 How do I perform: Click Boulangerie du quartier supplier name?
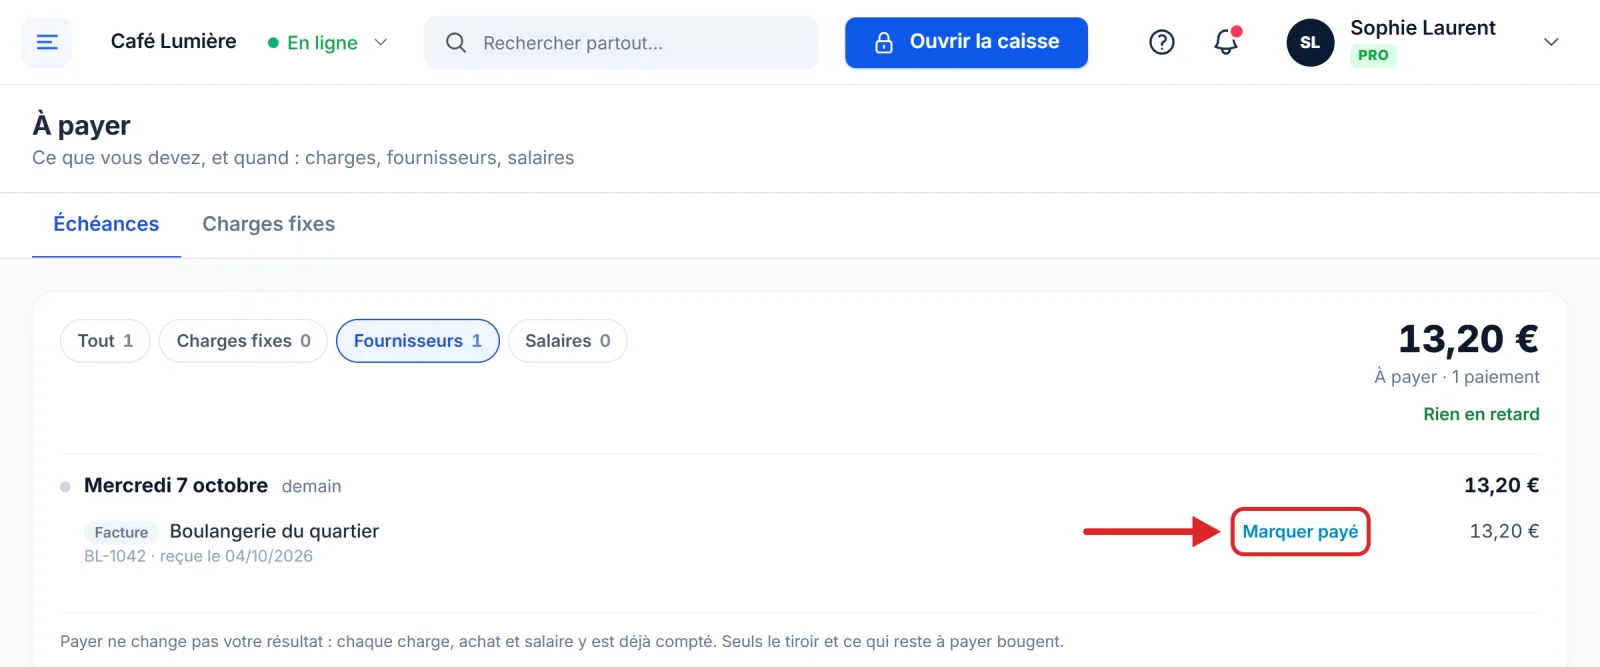tap(274, 531)
